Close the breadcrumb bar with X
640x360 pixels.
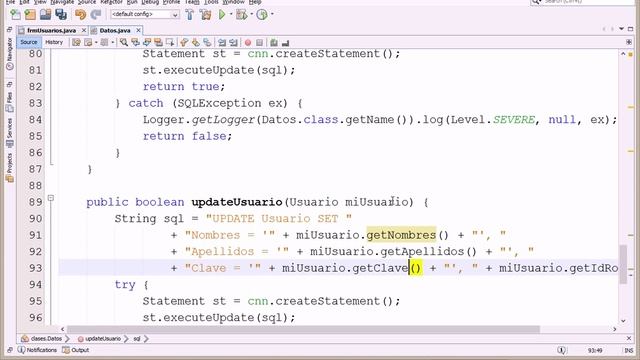click(629, 338)
